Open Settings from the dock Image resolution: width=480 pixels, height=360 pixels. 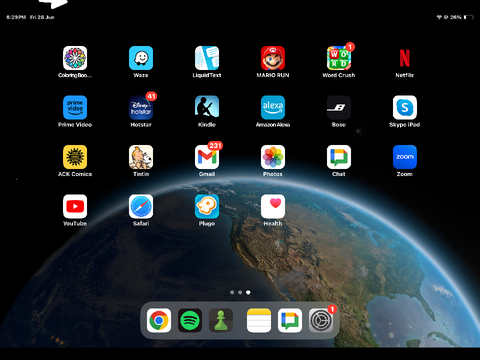pos(321,321)
